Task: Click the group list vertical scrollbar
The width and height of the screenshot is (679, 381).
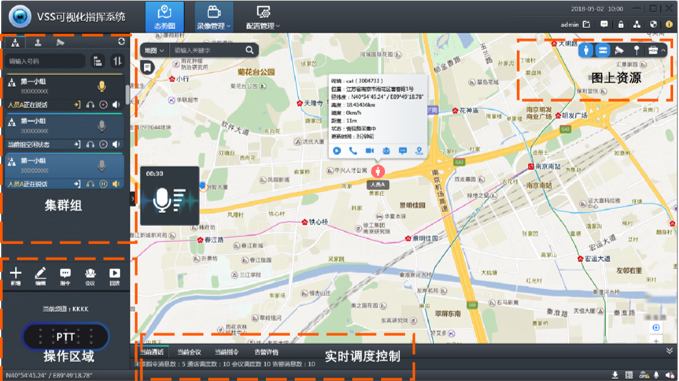Action: click(x=127, y=94)
